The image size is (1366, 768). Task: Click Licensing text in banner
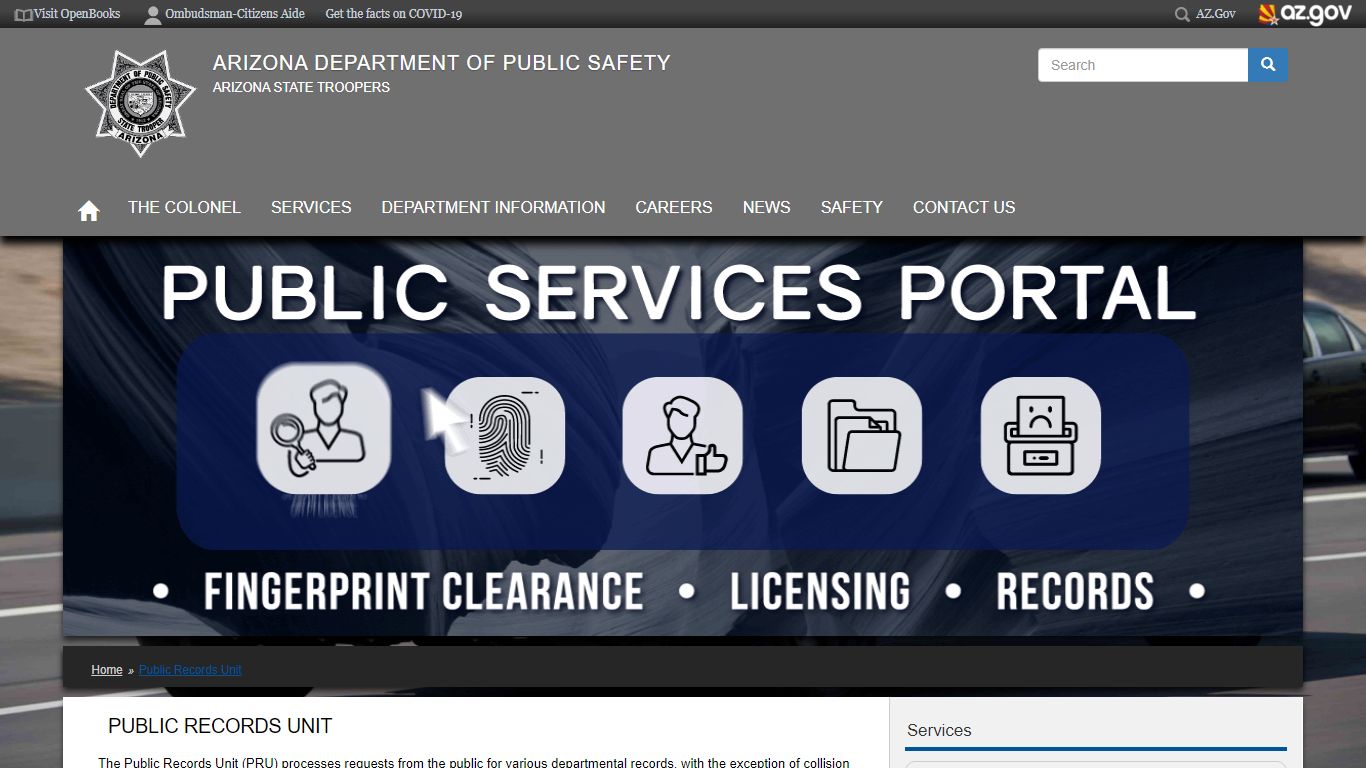820,592
